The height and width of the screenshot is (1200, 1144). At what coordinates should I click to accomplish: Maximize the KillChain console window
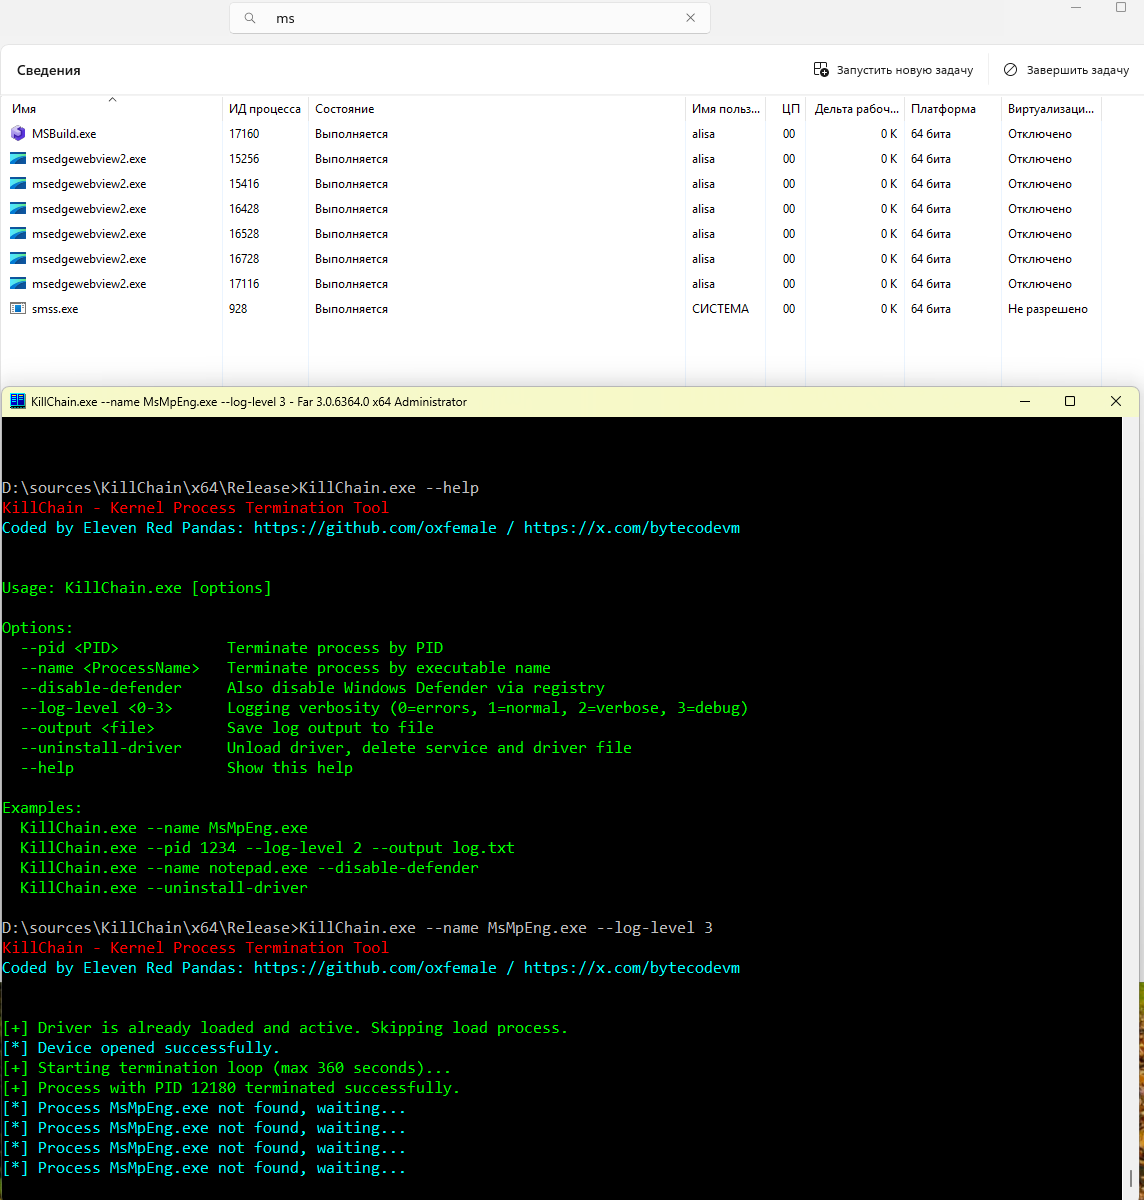click(1070, 401)
